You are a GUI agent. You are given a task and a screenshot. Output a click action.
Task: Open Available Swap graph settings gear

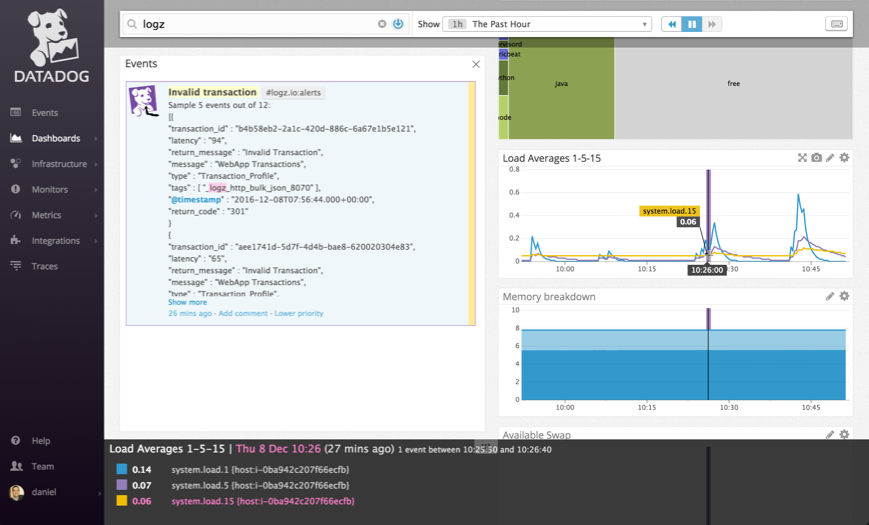tap(844, 435)
